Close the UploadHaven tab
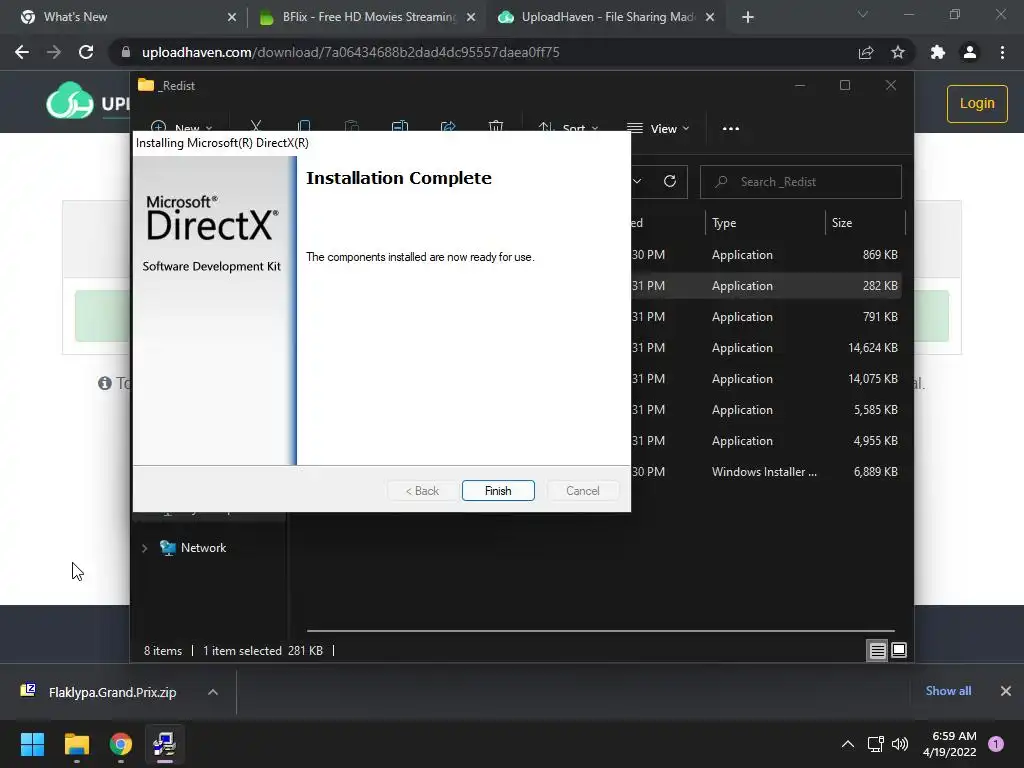The image size is (1024, 768). click(710, 17)
